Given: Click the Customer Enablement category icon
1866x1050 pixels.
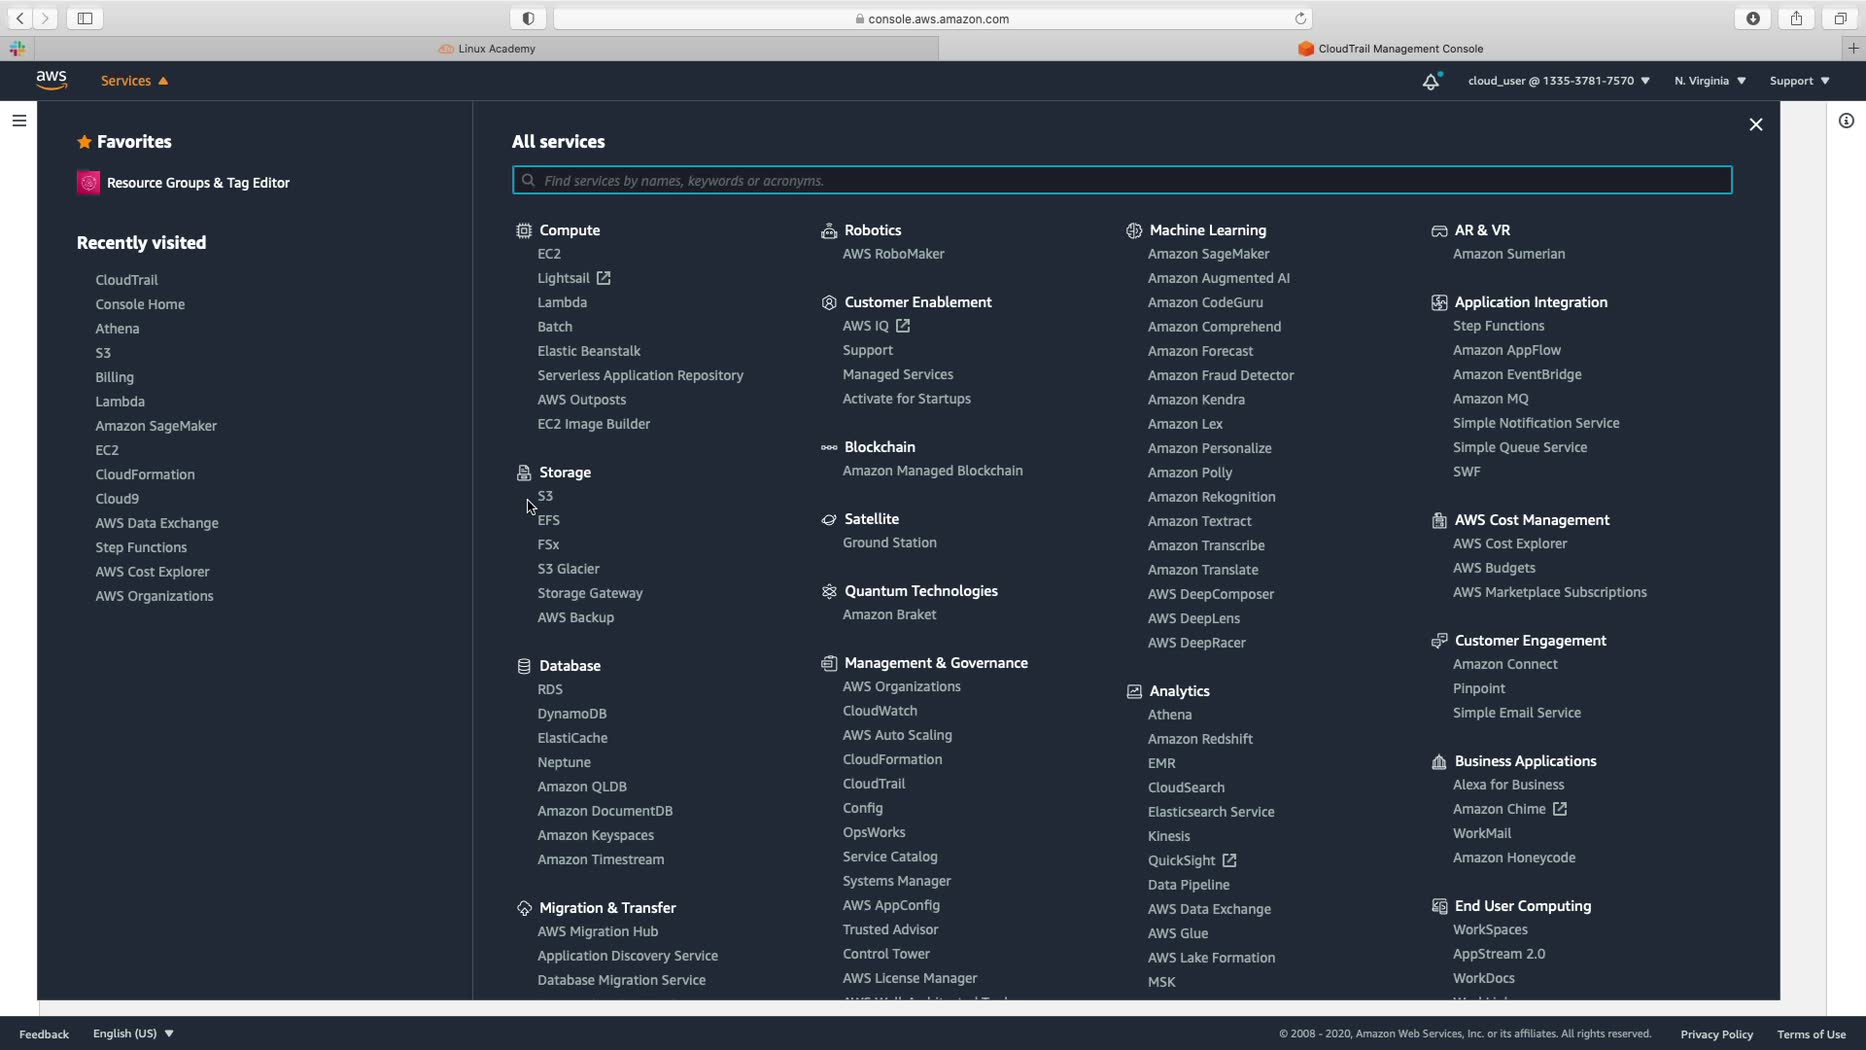Looking at the screenshot, I should (829, 302).
